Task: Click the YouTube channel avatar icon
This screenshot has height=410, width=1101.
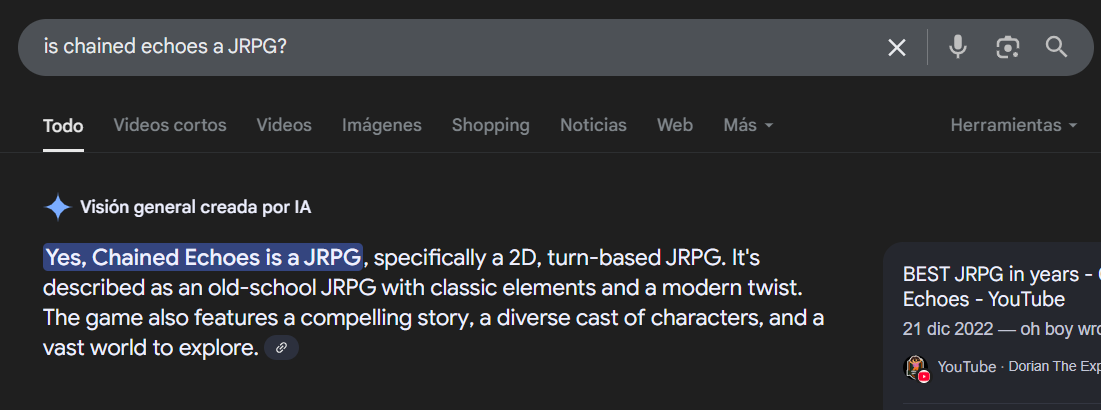Action: tap(916, 367)
